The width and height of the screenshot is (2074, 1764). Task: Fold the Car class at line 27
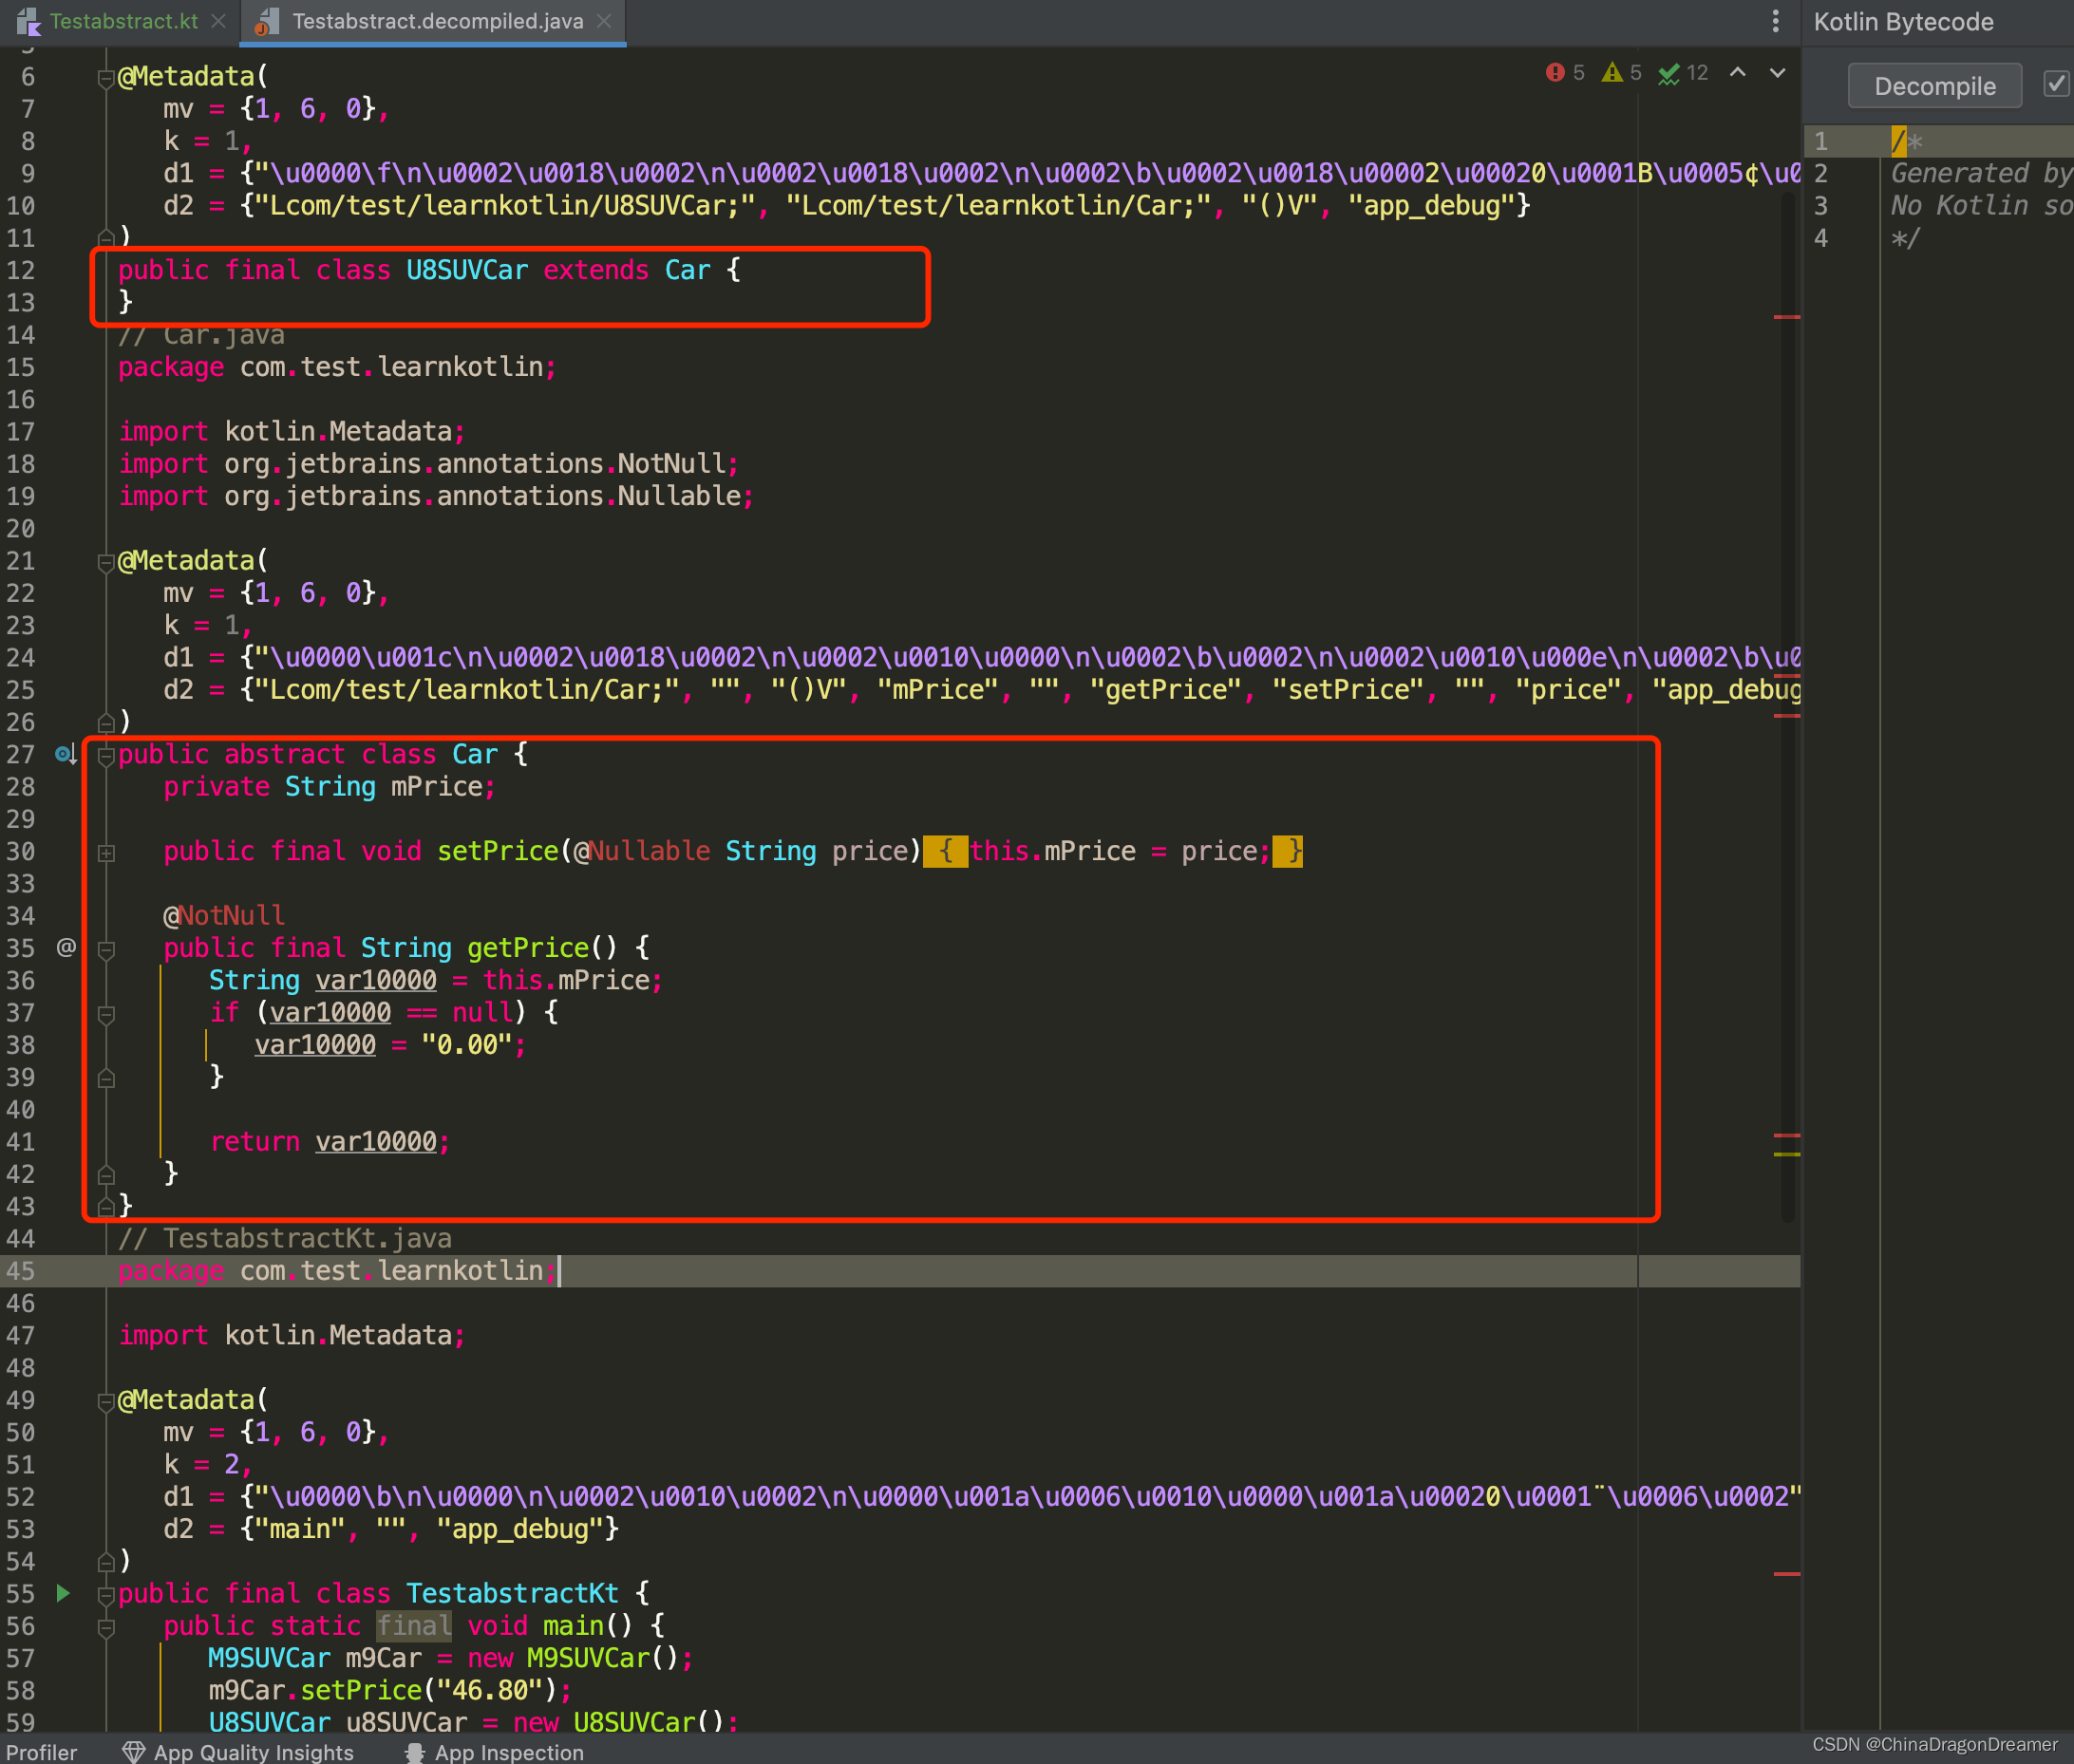105,755
